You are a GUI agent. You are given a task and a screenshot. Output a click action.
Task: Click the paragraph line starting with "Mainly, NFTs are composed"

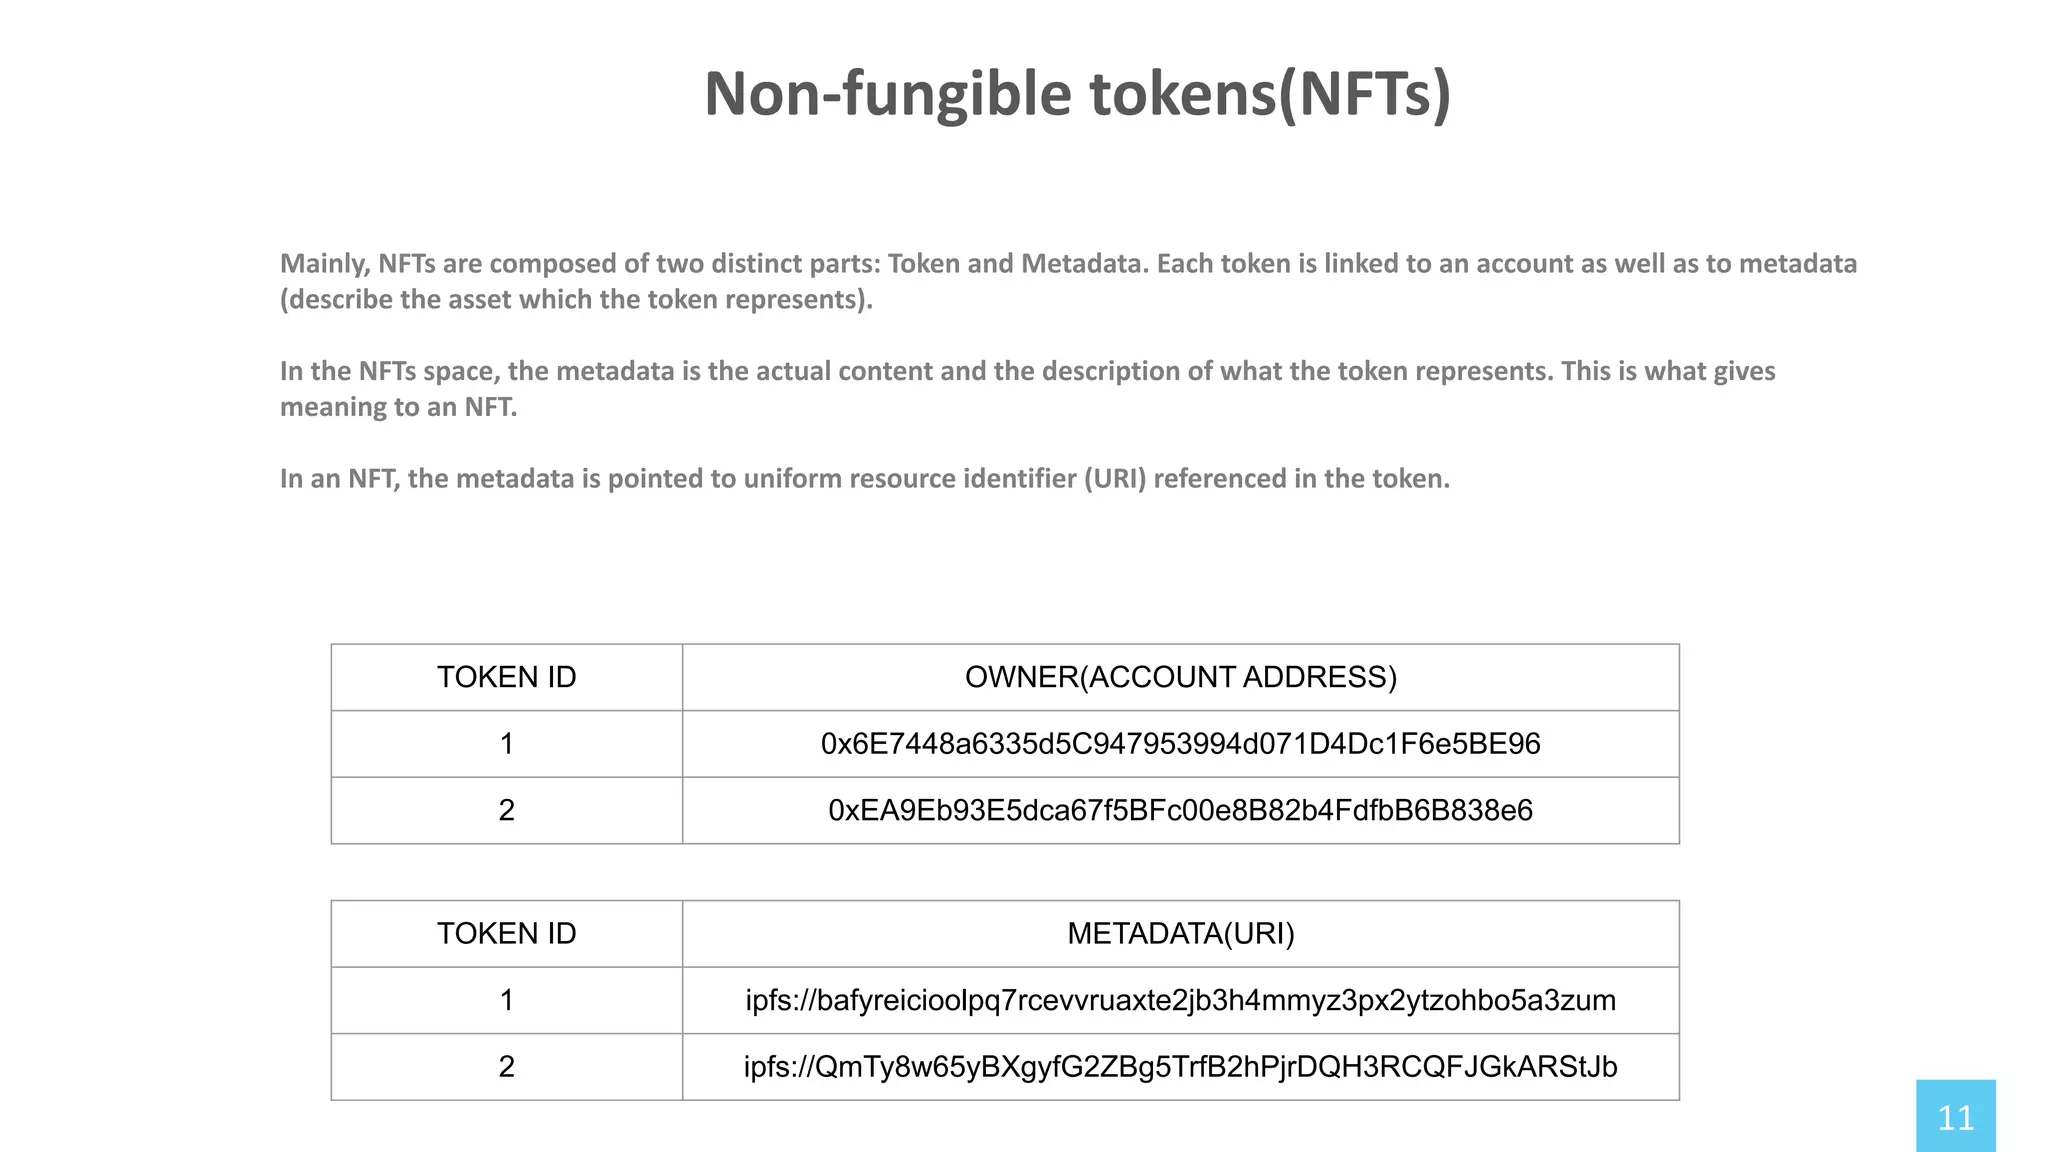point(1068,263)
